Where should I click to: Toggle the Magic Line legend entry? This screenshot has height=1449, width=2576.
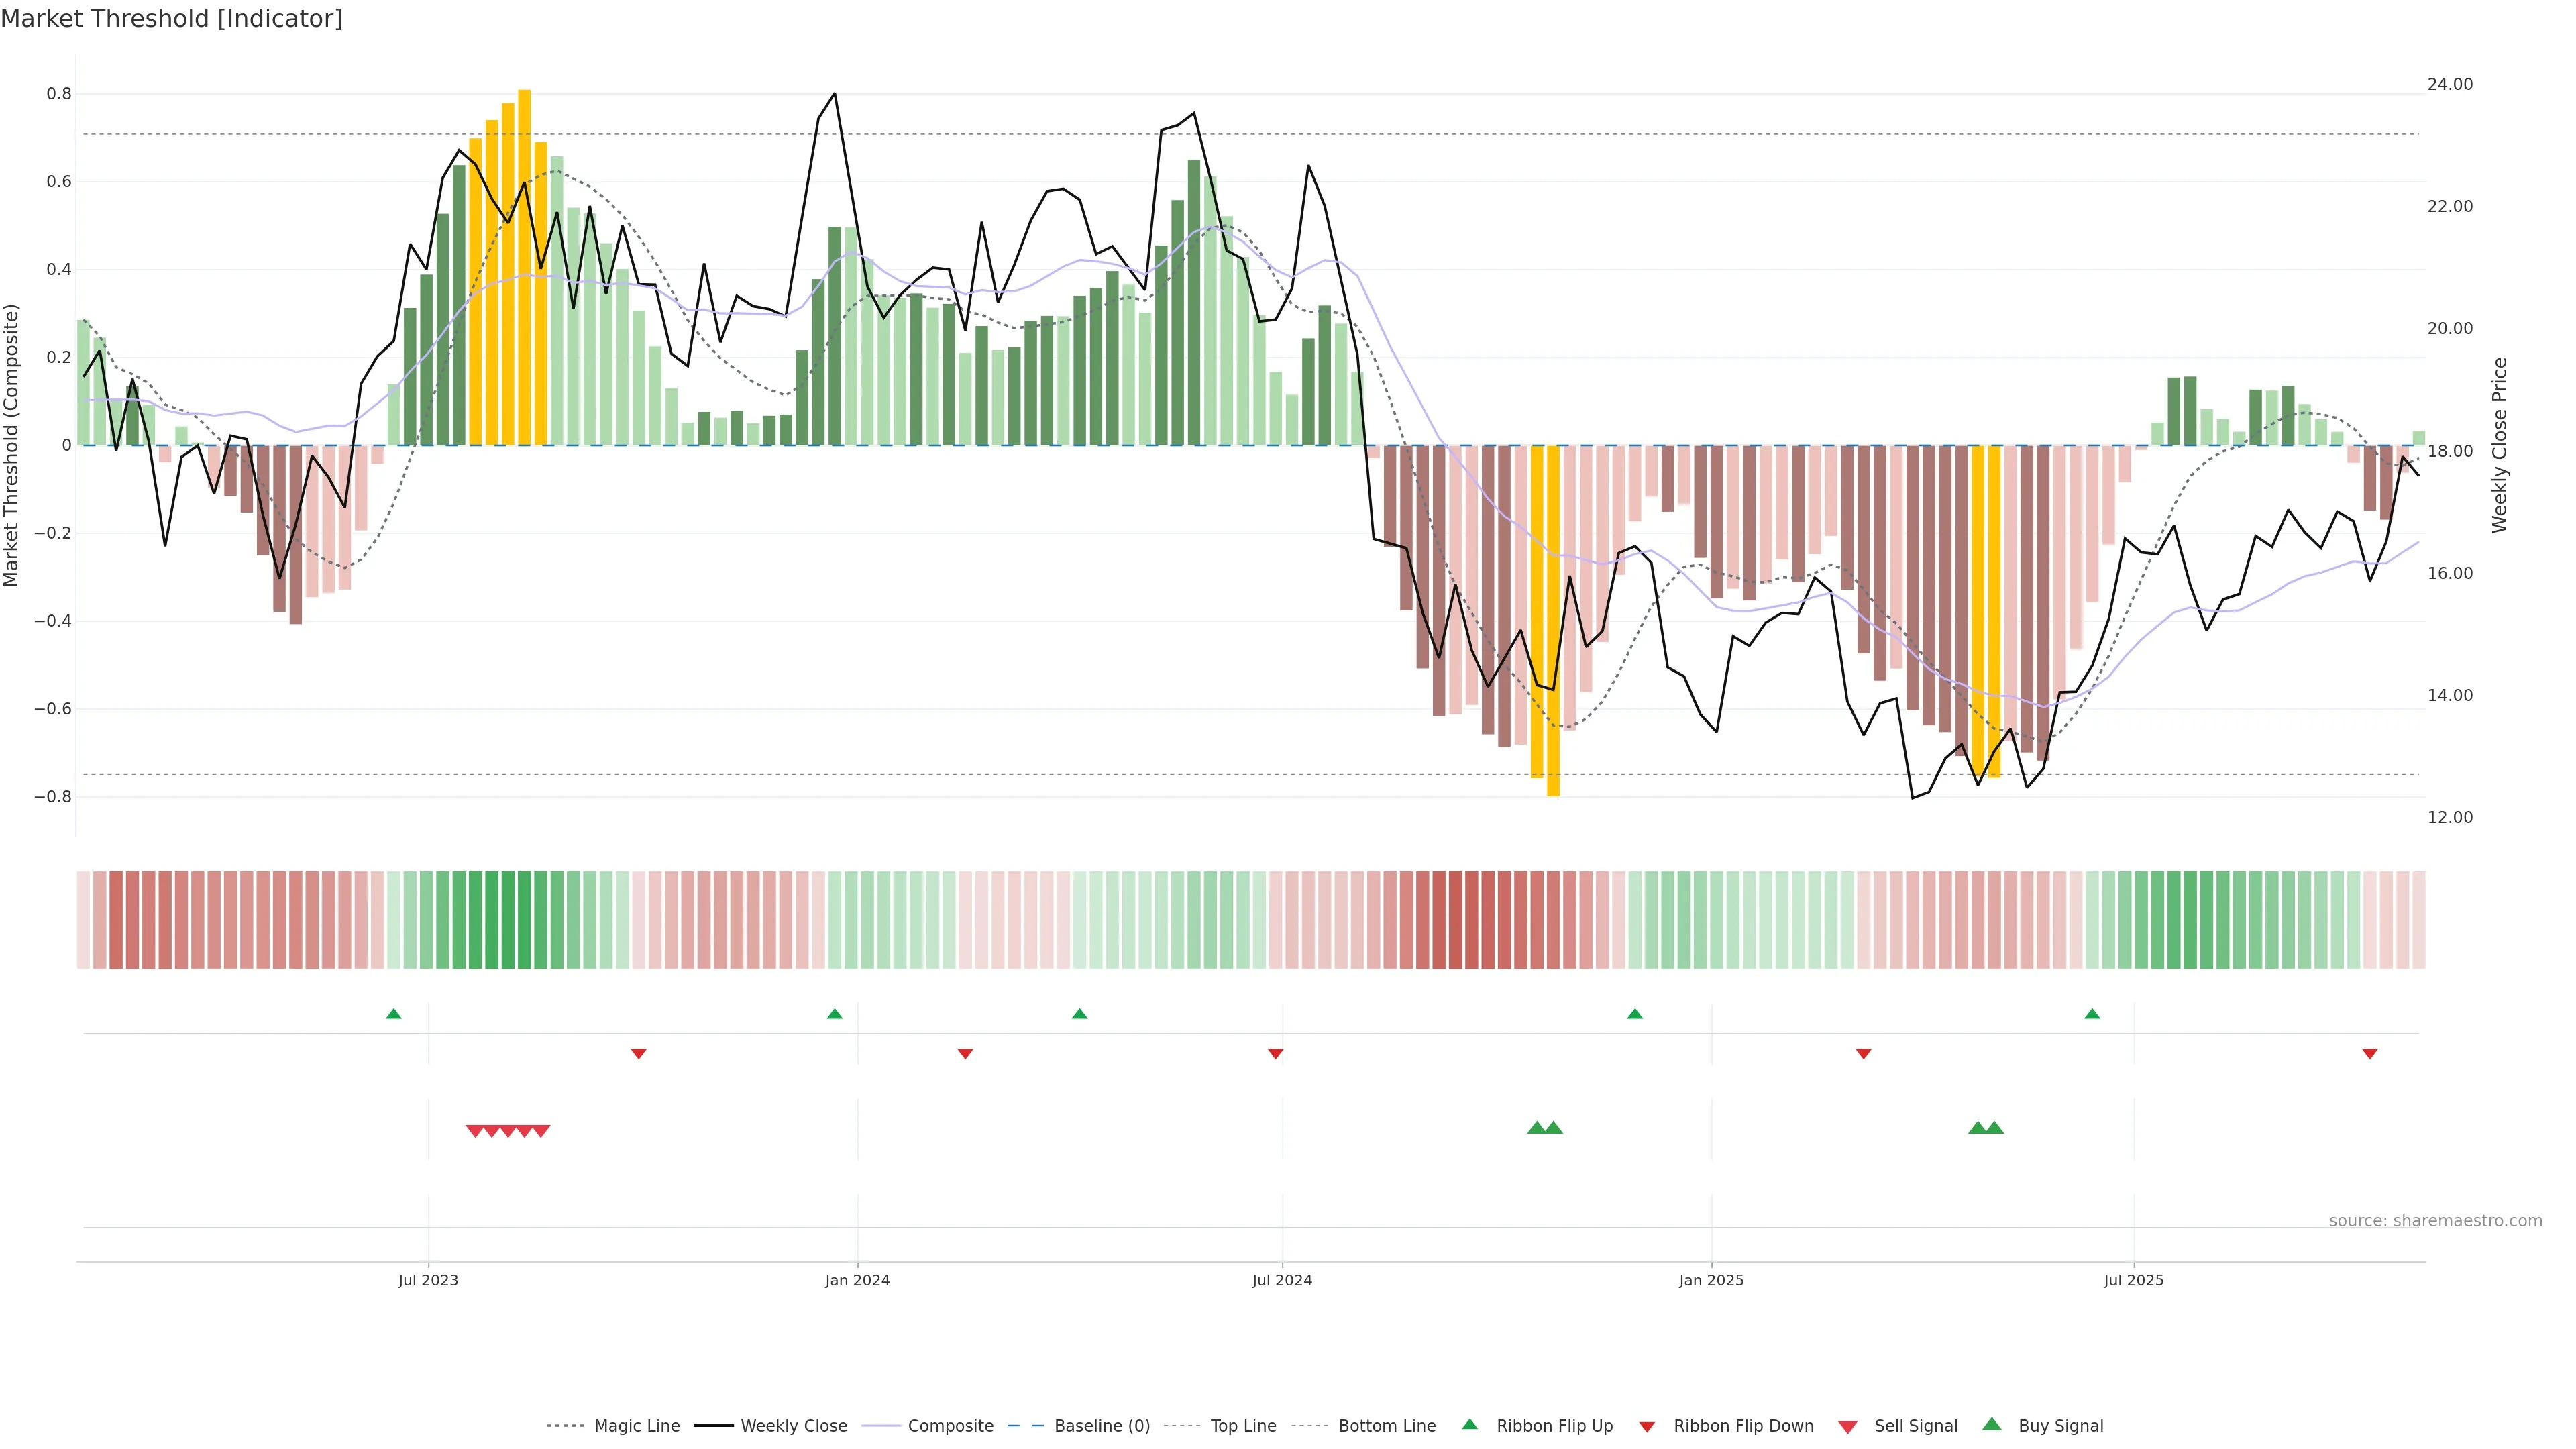[636, 1426]
